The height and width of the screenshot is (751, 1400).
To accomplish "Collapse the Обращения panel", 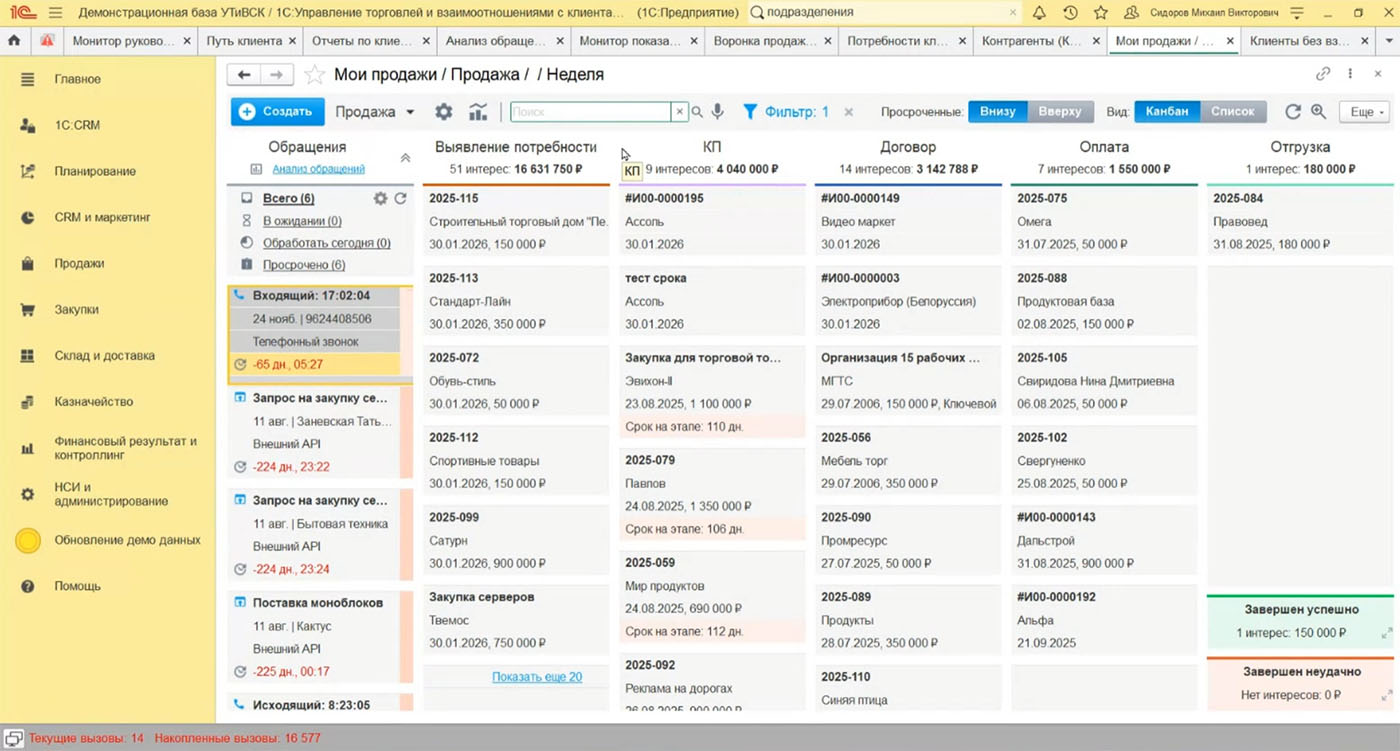I will [x=405, y=158].
